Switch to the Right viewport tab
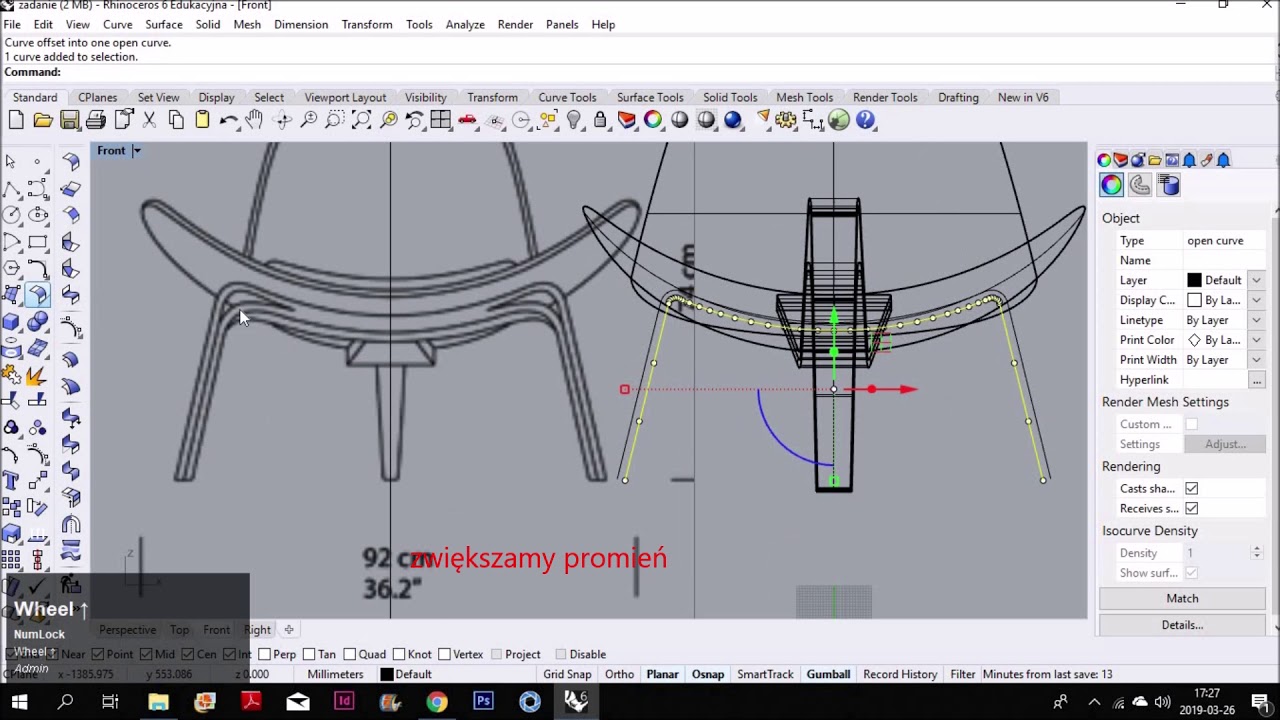This screenshot has width=1280, height=720. [x=257, y=630]
